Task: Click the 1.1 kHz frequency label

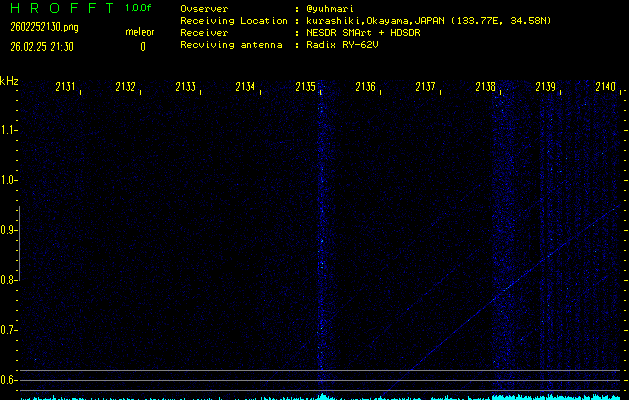Action: (9, 130)
